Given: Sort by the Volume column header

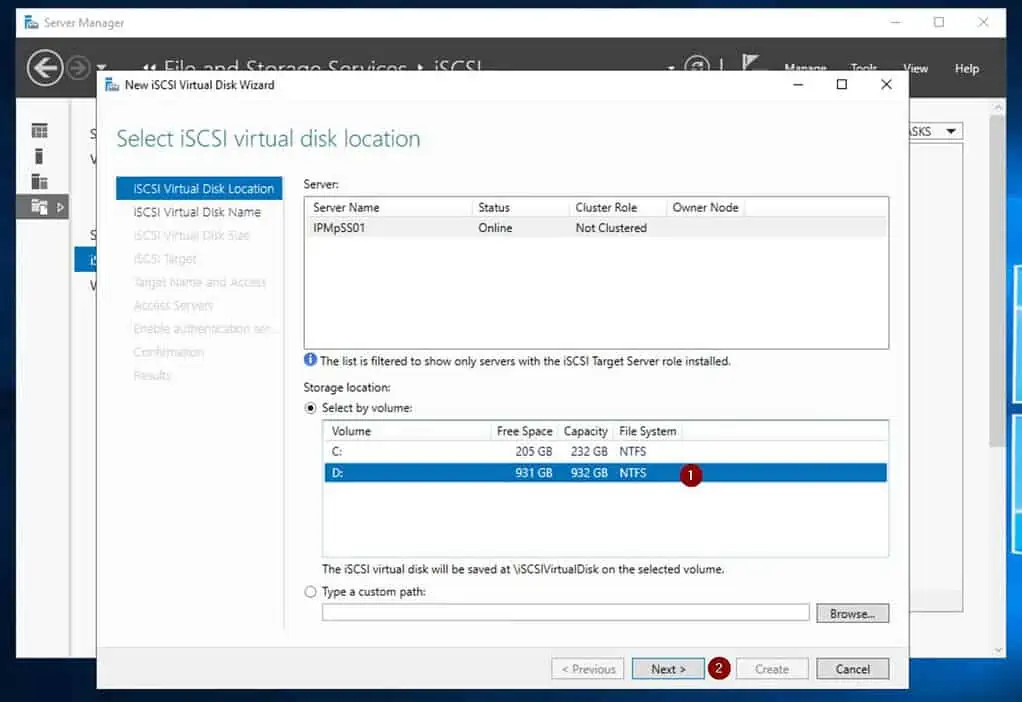Looking at the screenshot, I should click(x=407, y=431).
